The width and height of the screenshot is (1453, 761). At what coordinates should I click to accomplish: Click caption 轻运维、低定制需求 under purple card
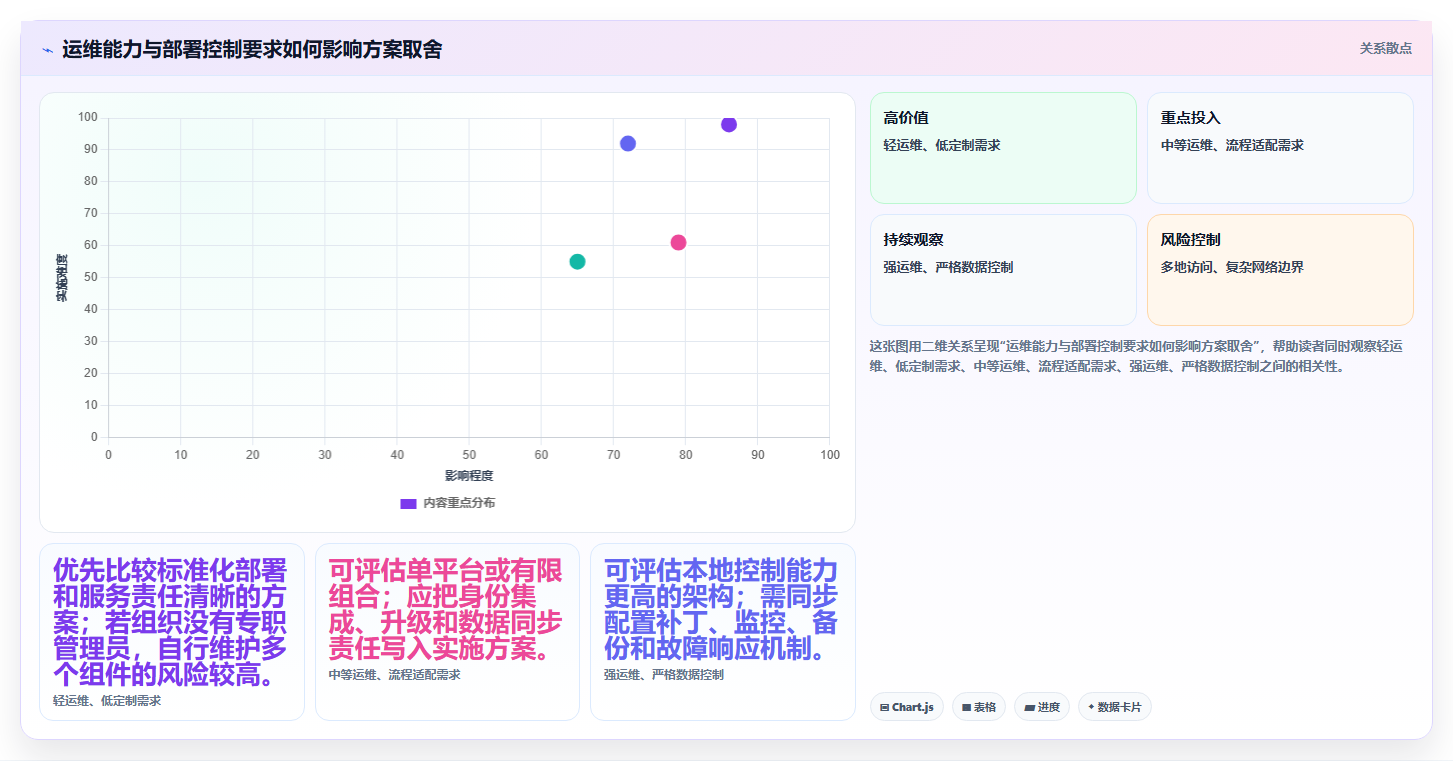[x=107, y=701]
